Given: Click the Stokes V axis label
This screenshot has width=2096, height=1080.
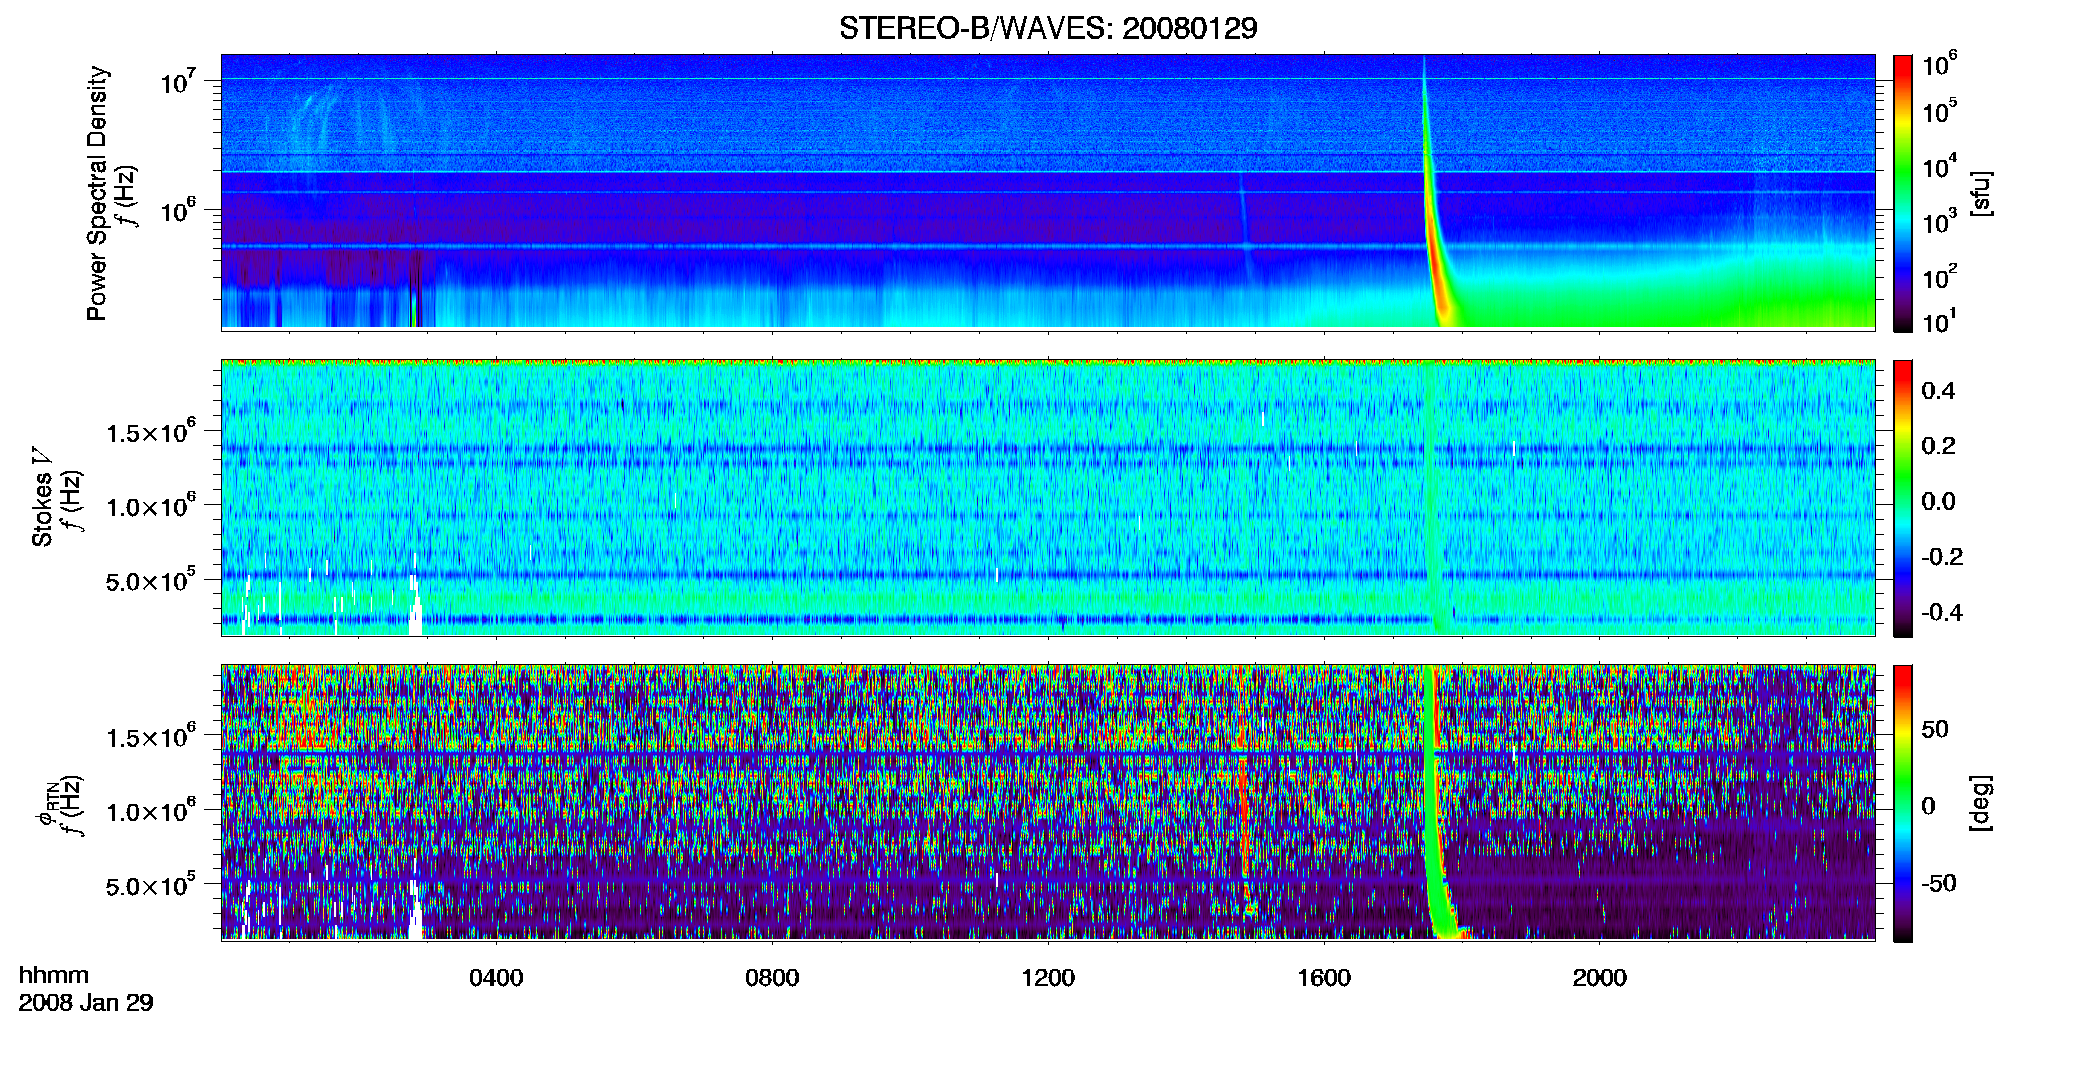Looking at the screenshot, I should pyautogui.click(x=42, y=497).
